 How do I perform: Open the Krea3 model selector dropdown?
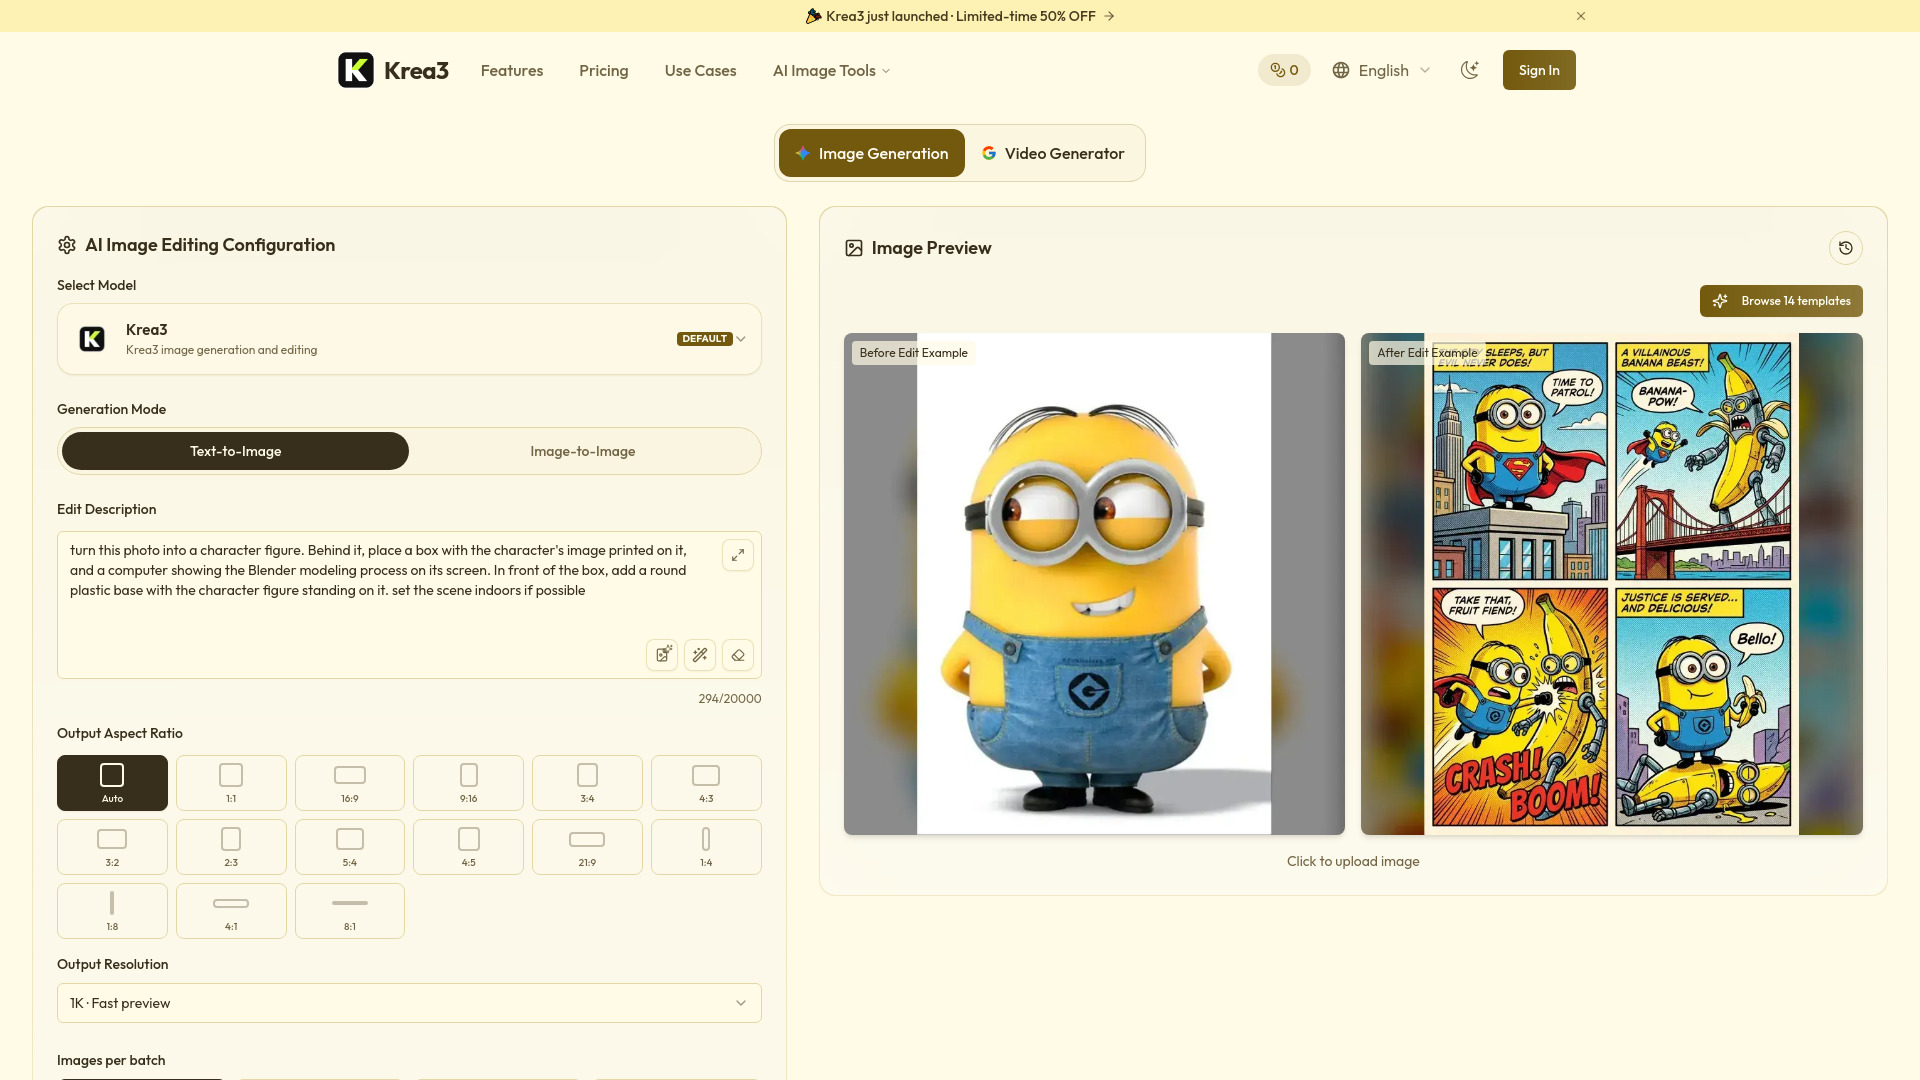tap(409, 339)
